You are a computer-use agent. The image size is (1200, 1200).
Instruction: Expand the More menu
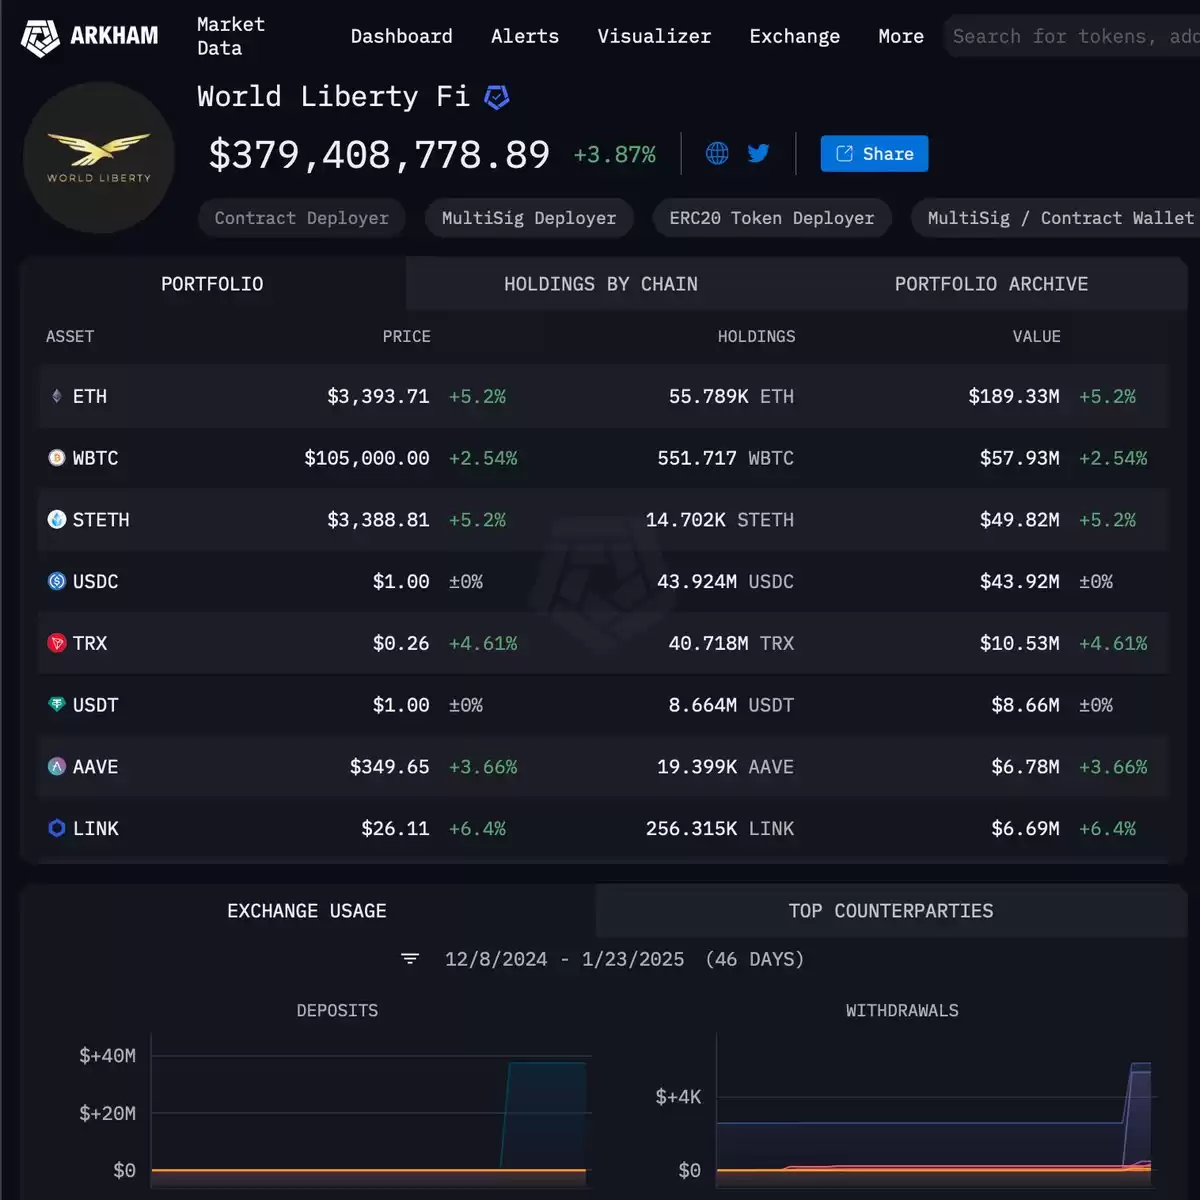click(x=901, y=36)
